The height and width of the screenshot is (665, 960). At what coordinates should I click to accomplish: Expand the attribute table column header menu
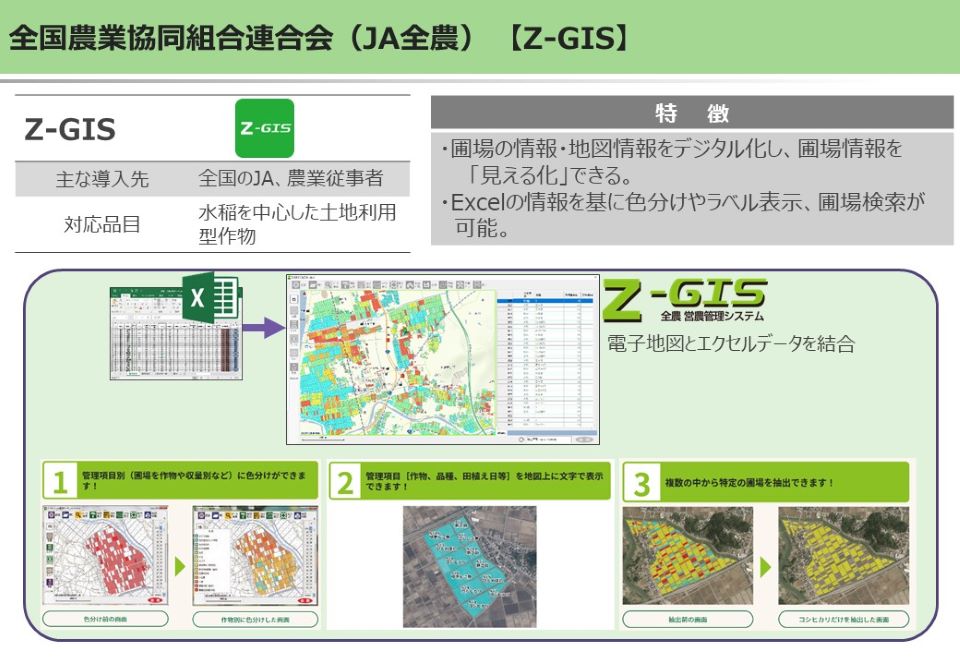(528, 293)
